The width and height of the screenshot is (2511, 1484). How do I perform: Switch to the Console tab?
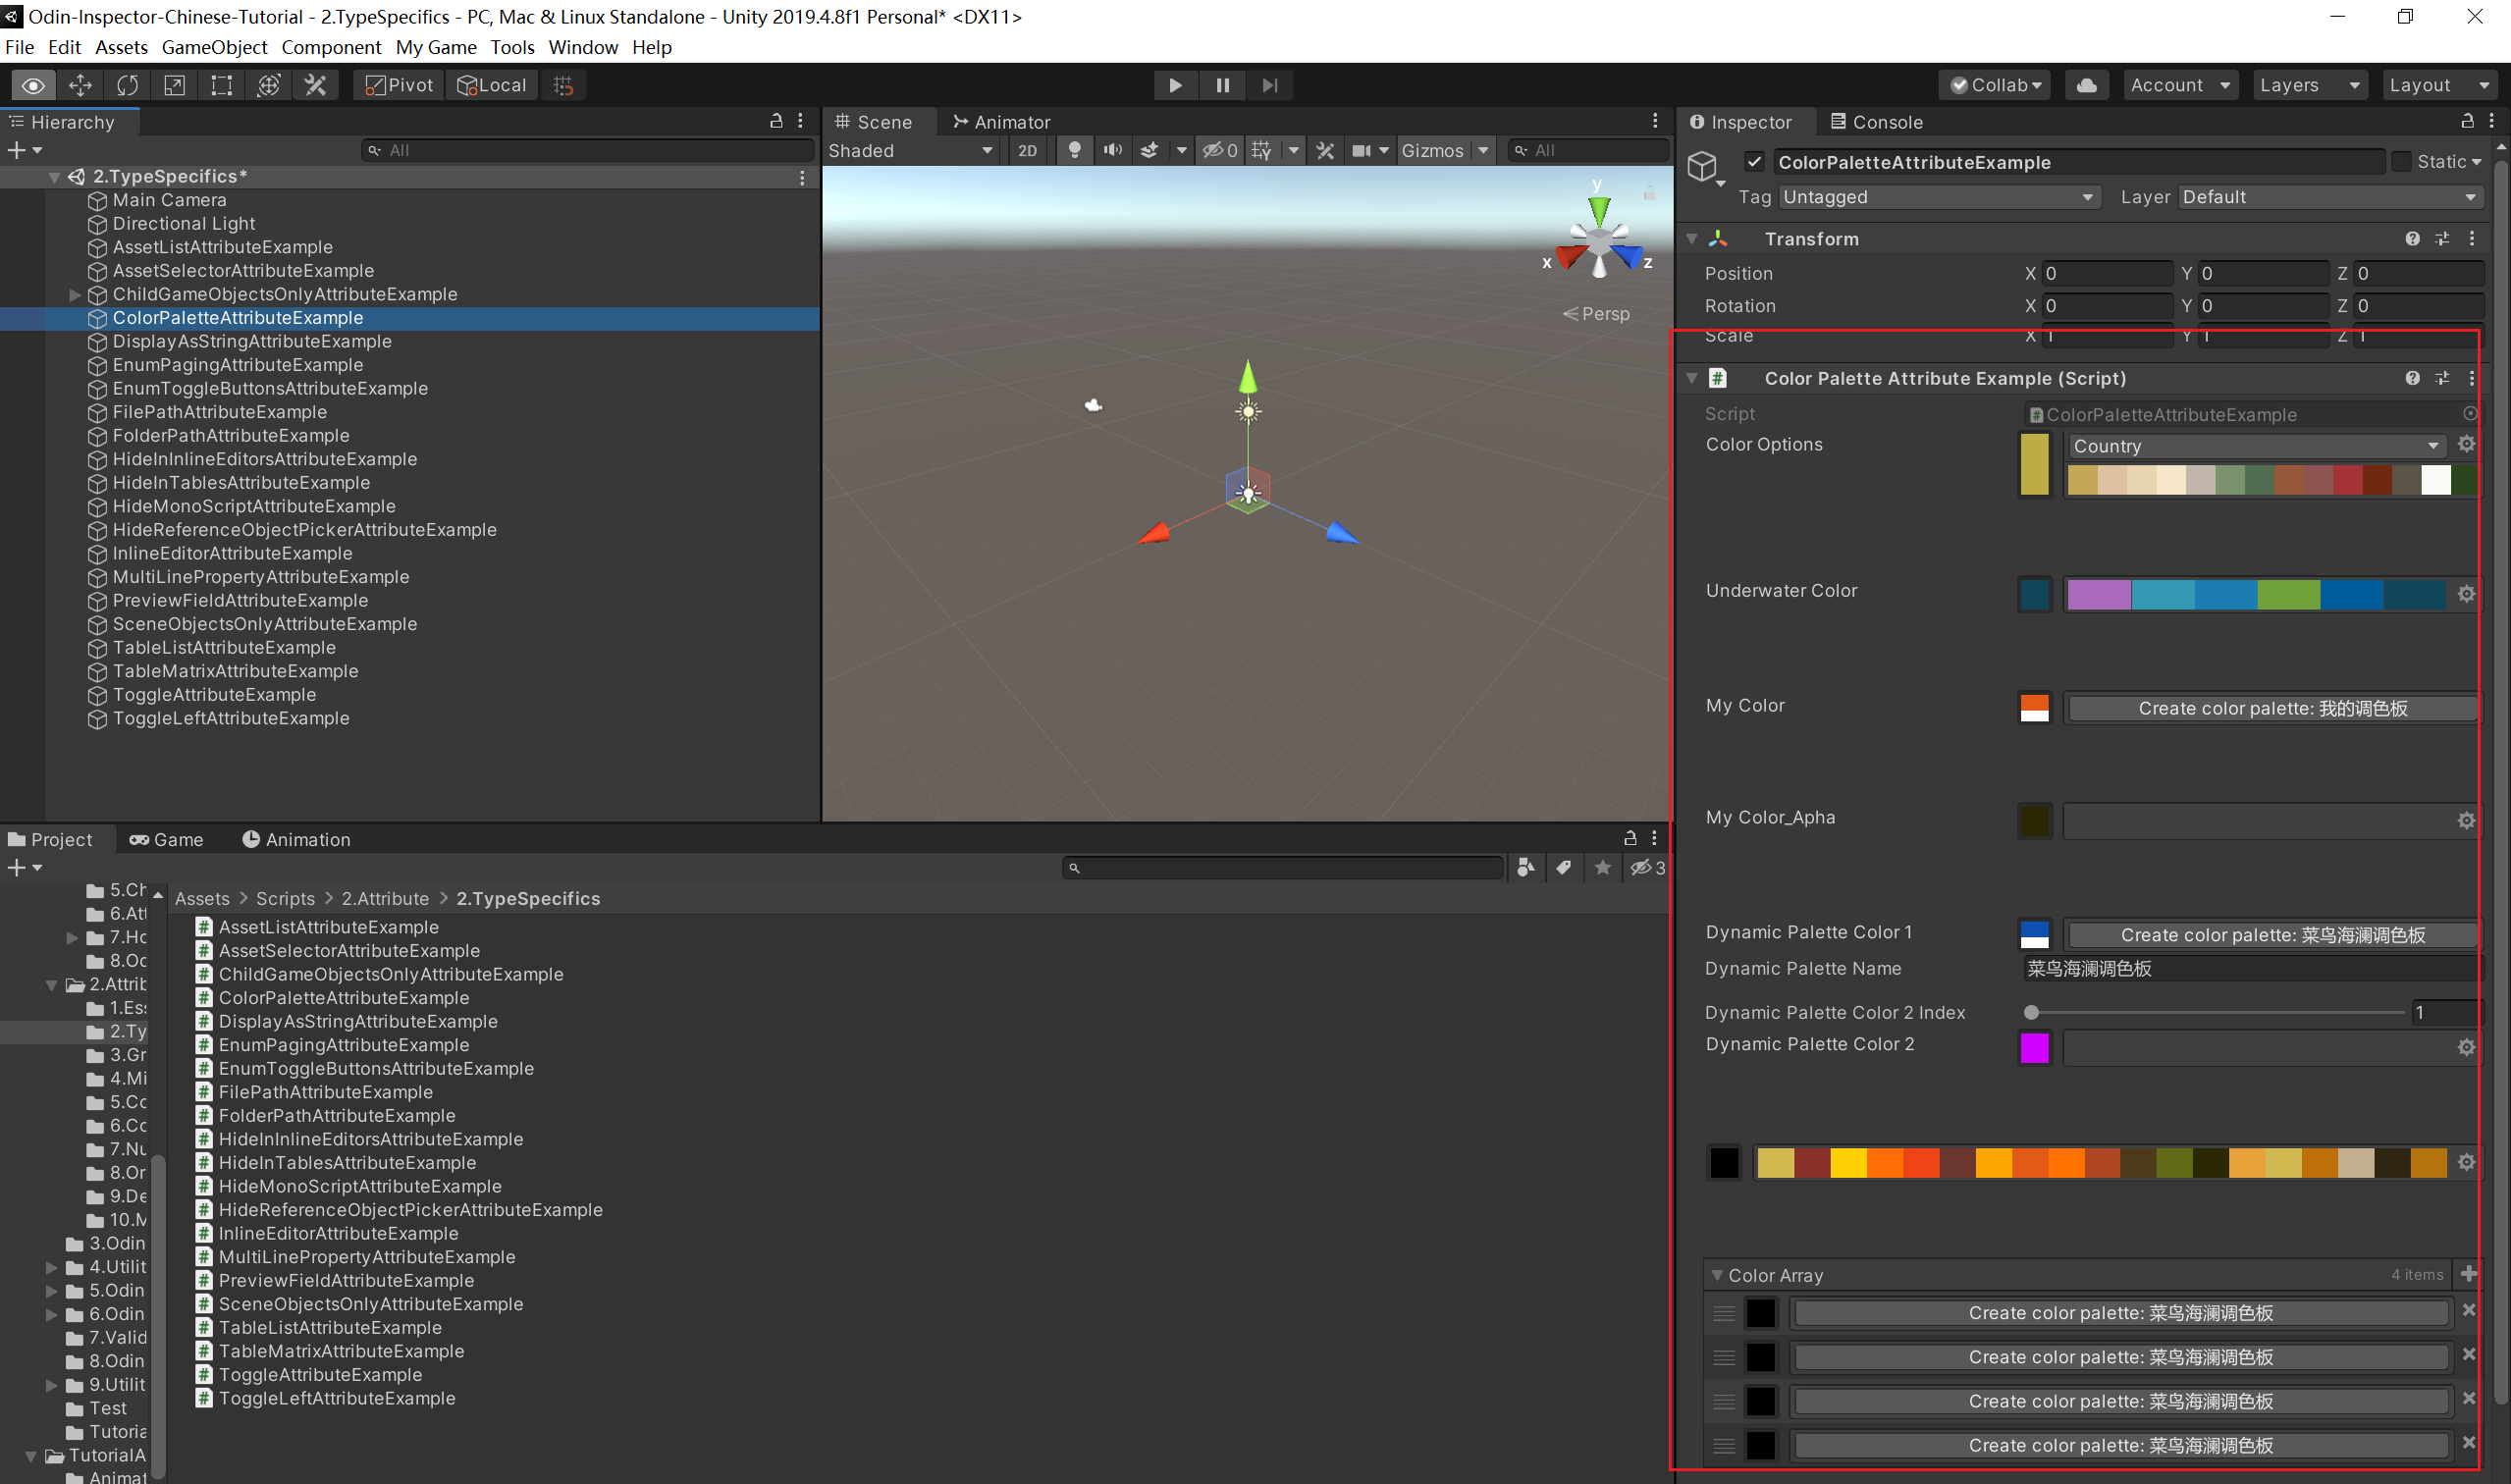1876,121
